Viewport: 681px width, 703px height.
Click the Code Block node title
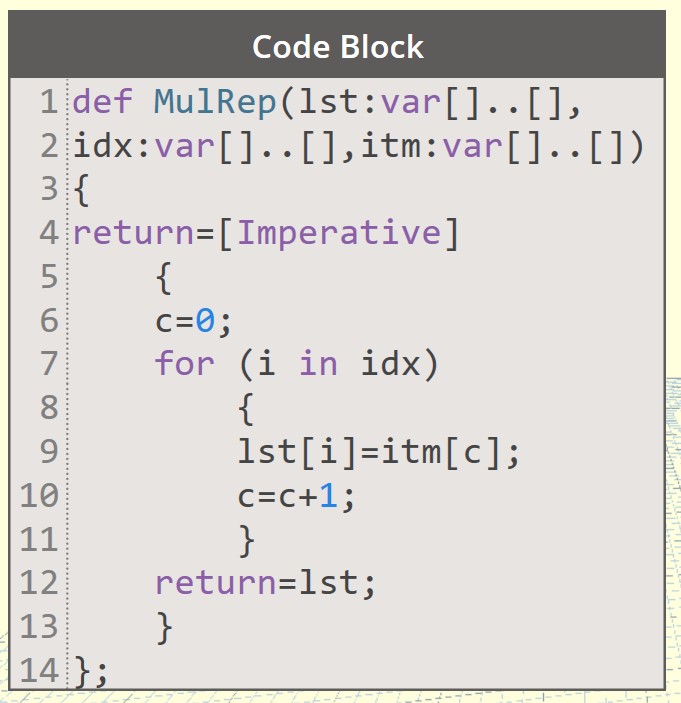(x=338, y=47)
